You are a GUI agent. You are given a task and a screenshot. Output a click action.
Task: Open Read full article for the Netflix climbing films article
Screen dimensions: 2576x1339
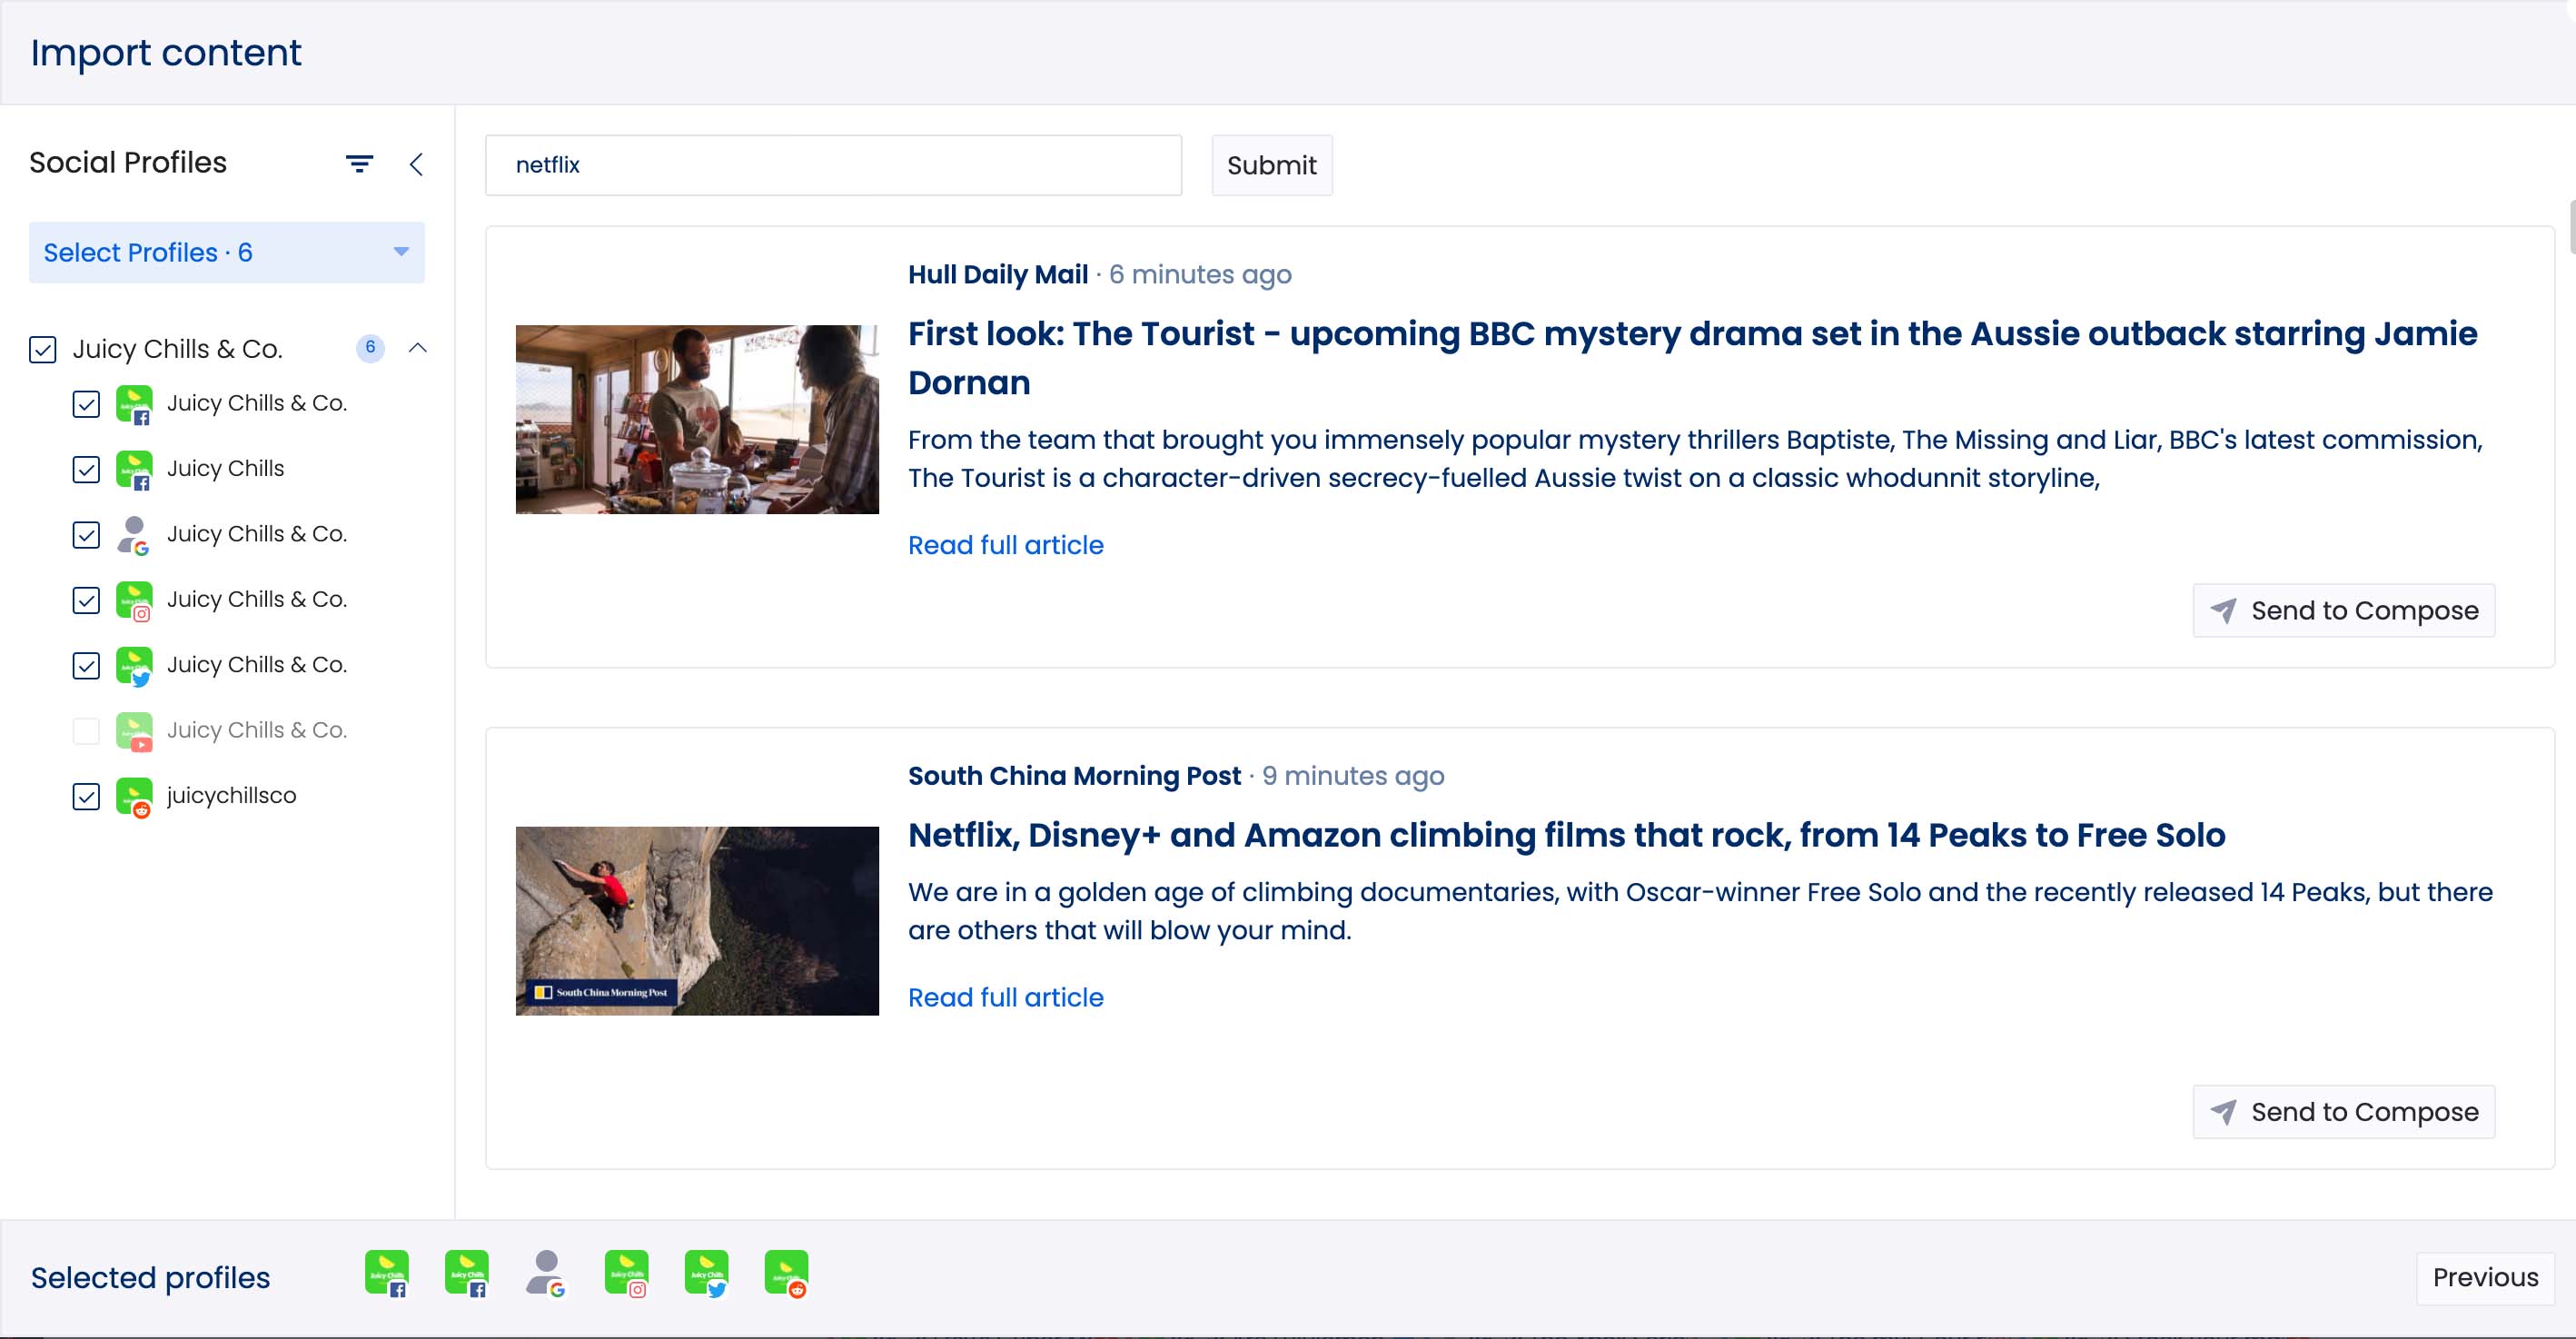pyautogui.click(x=1005, y=997)
